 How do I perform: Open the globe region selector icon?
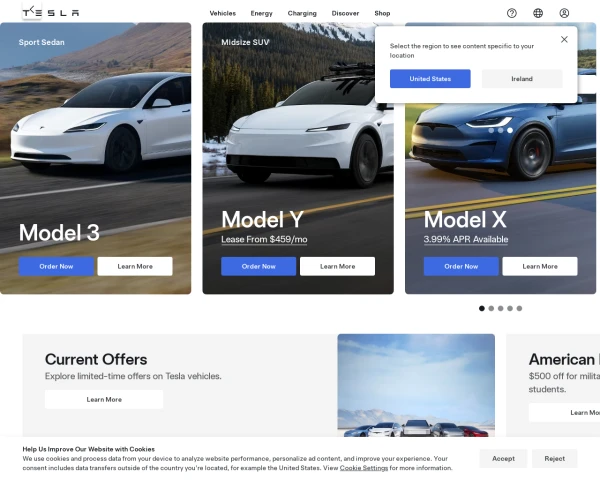click(x=538, y=13)
